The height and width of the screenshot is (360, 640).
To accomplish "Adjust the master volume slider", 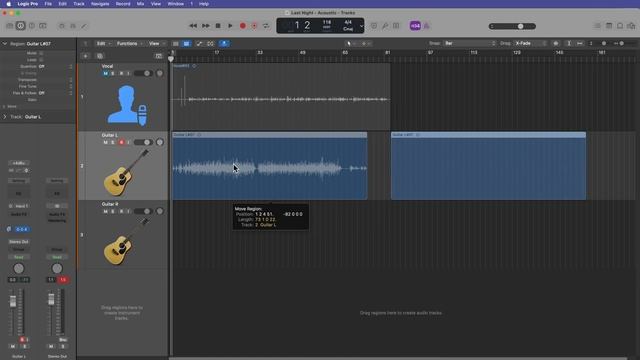I will tap(512, 26).
